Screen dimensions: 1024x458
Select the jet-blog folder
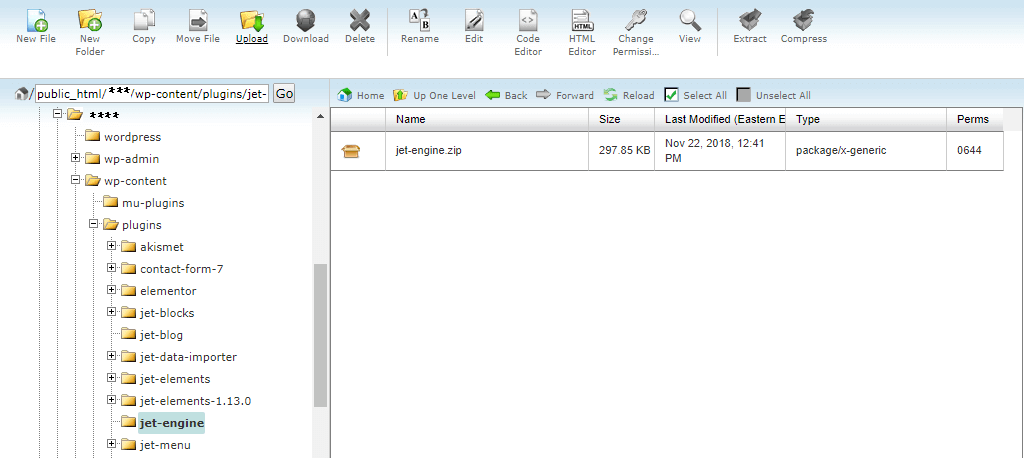click(161, 335)
